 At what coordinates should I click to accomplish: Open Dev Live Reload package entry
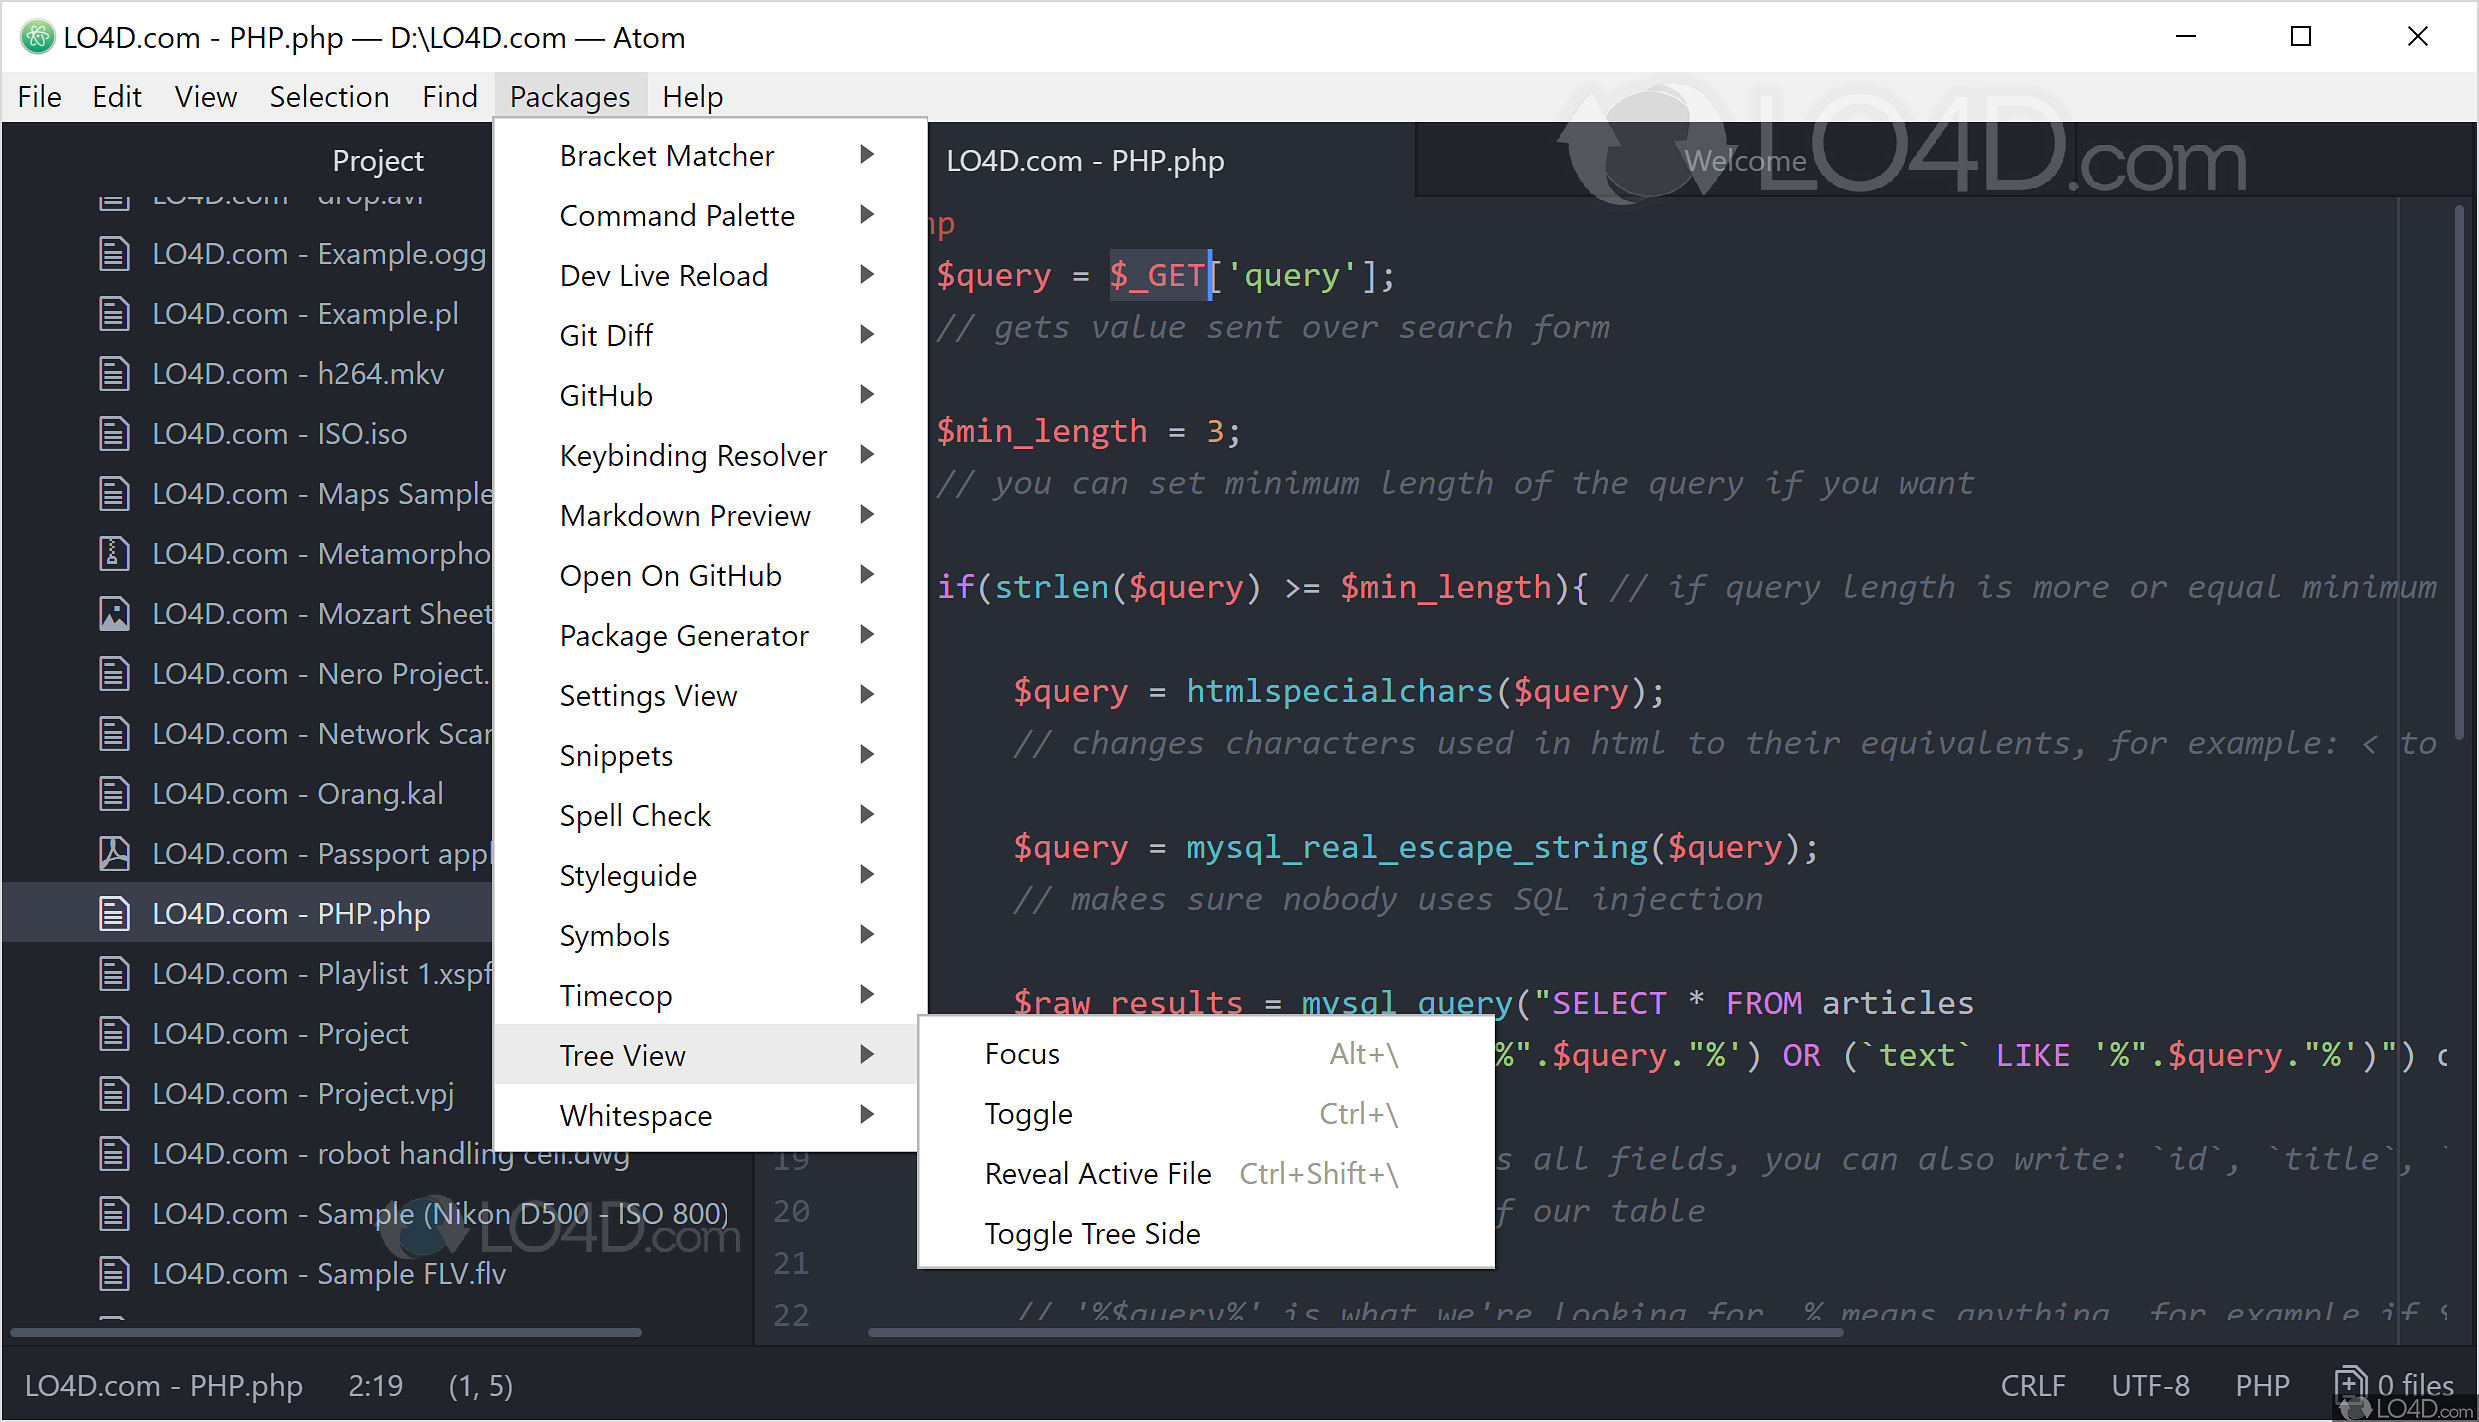(710, 275)
